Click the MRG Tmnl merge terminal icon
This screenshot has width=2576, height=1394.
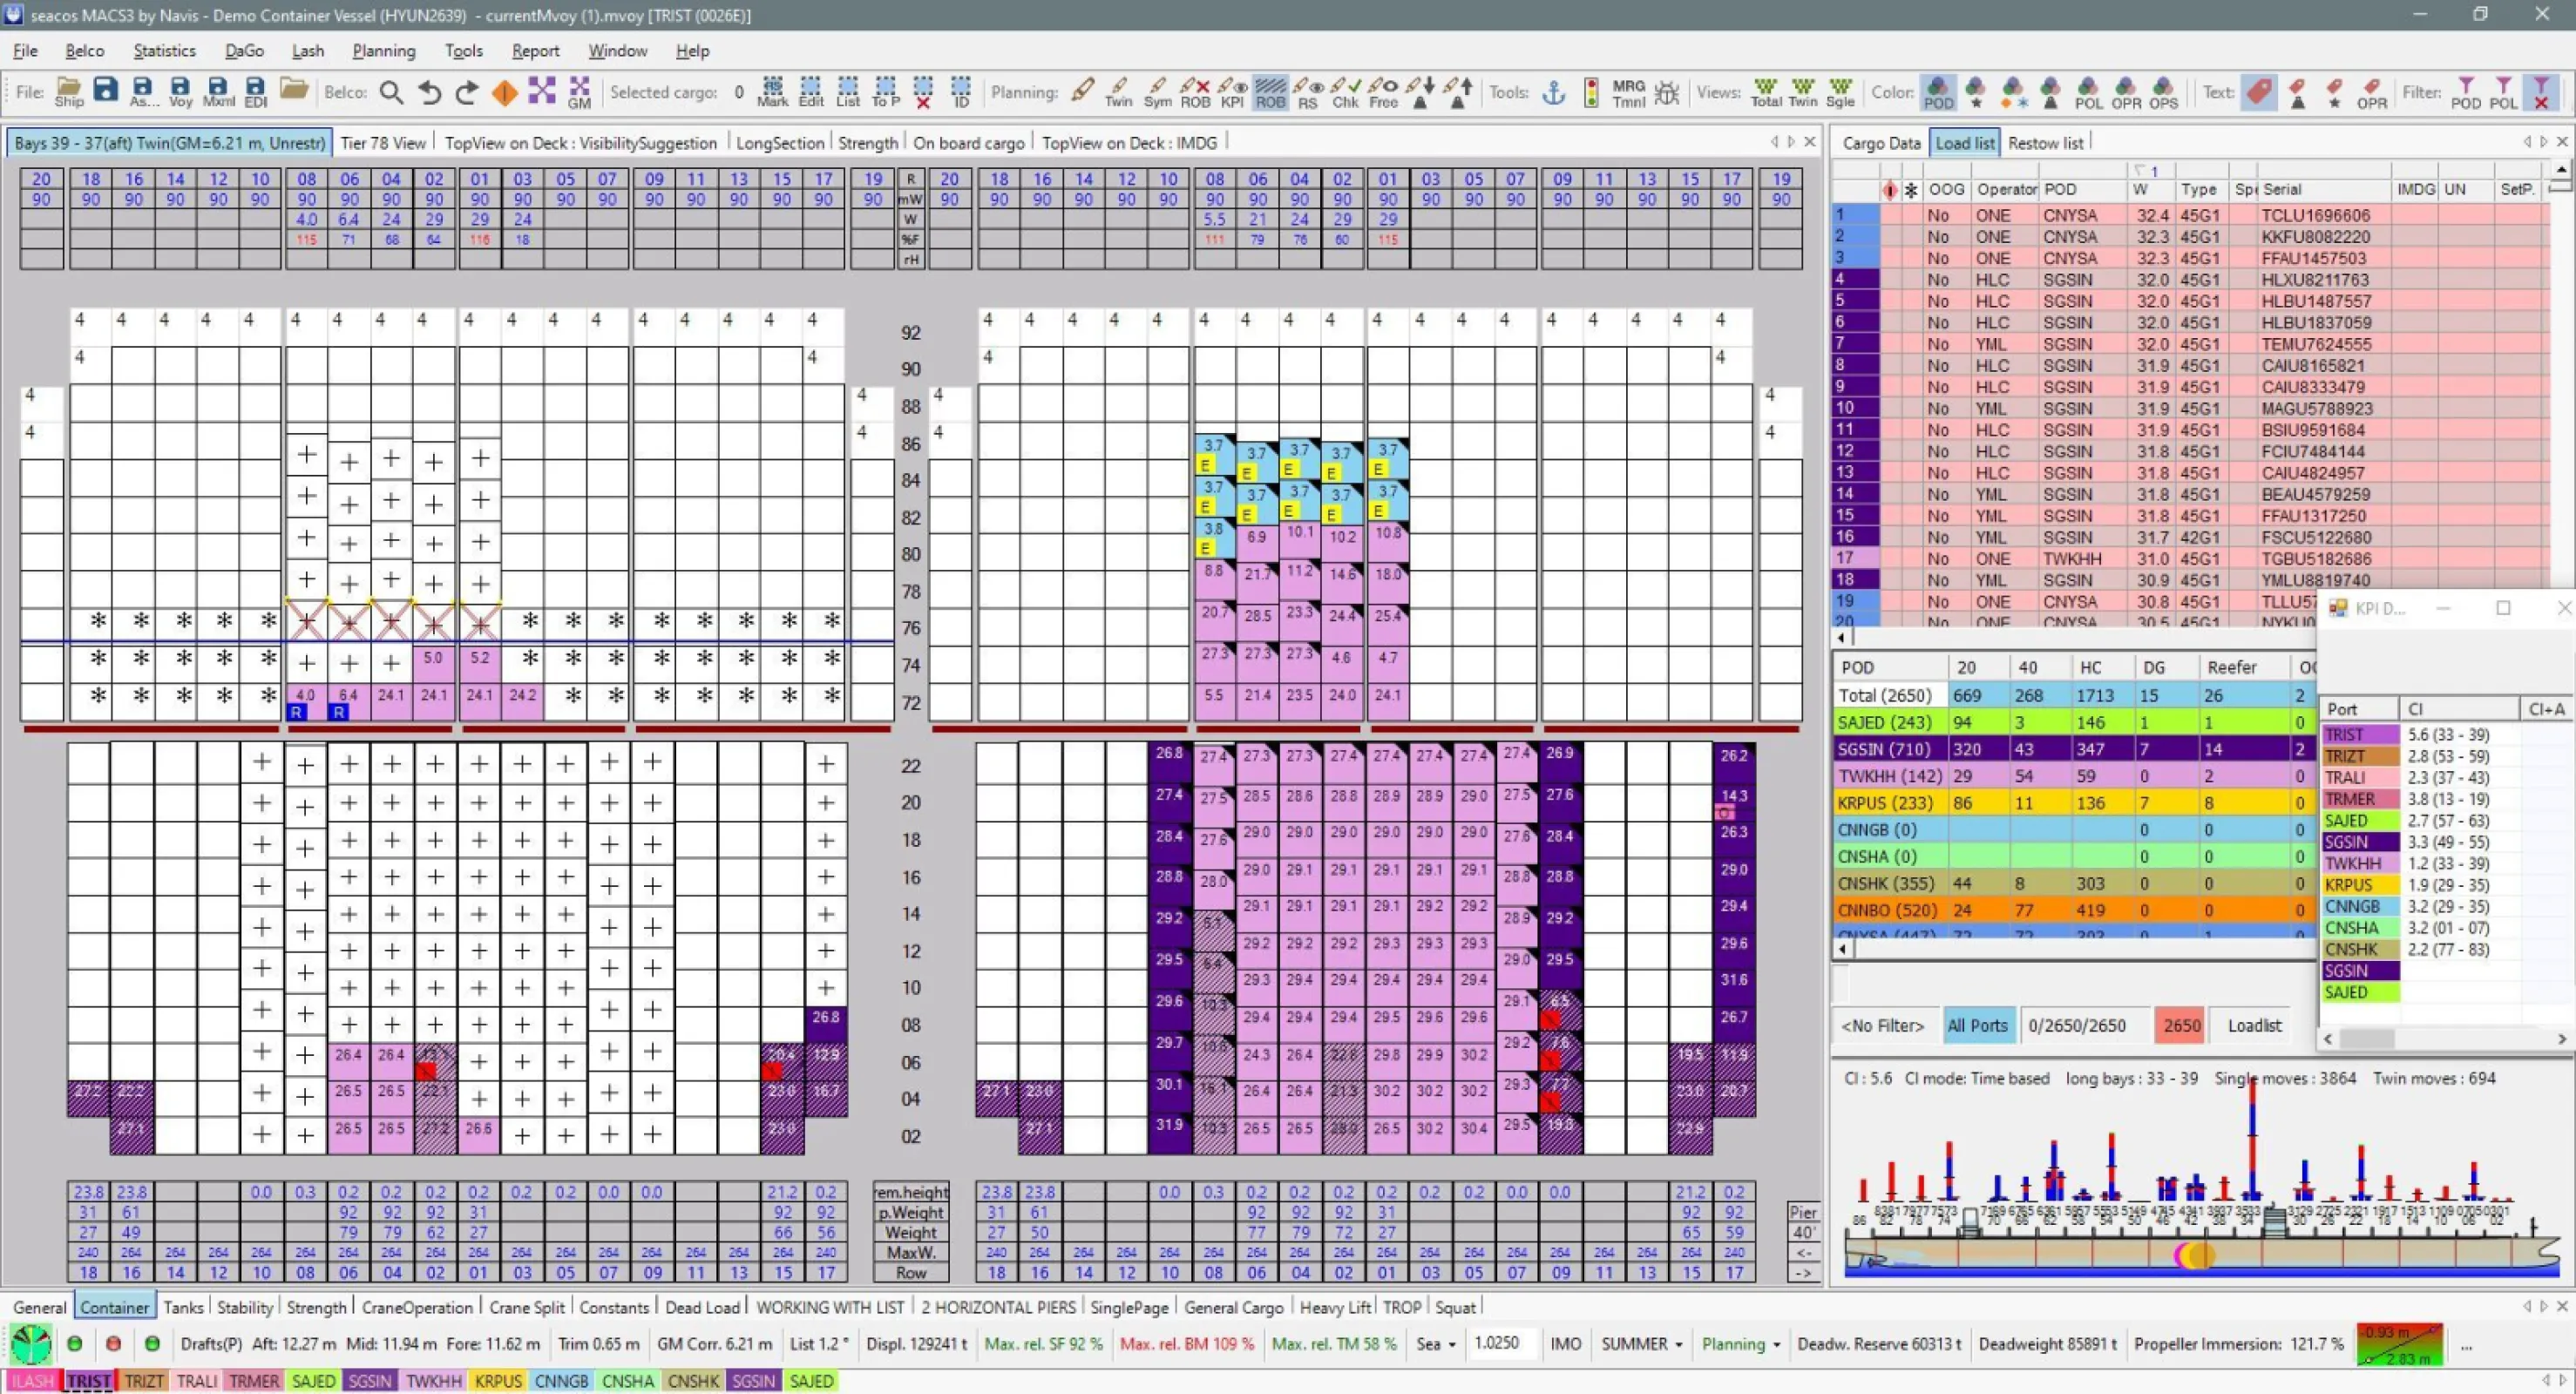coord(1628,93)
